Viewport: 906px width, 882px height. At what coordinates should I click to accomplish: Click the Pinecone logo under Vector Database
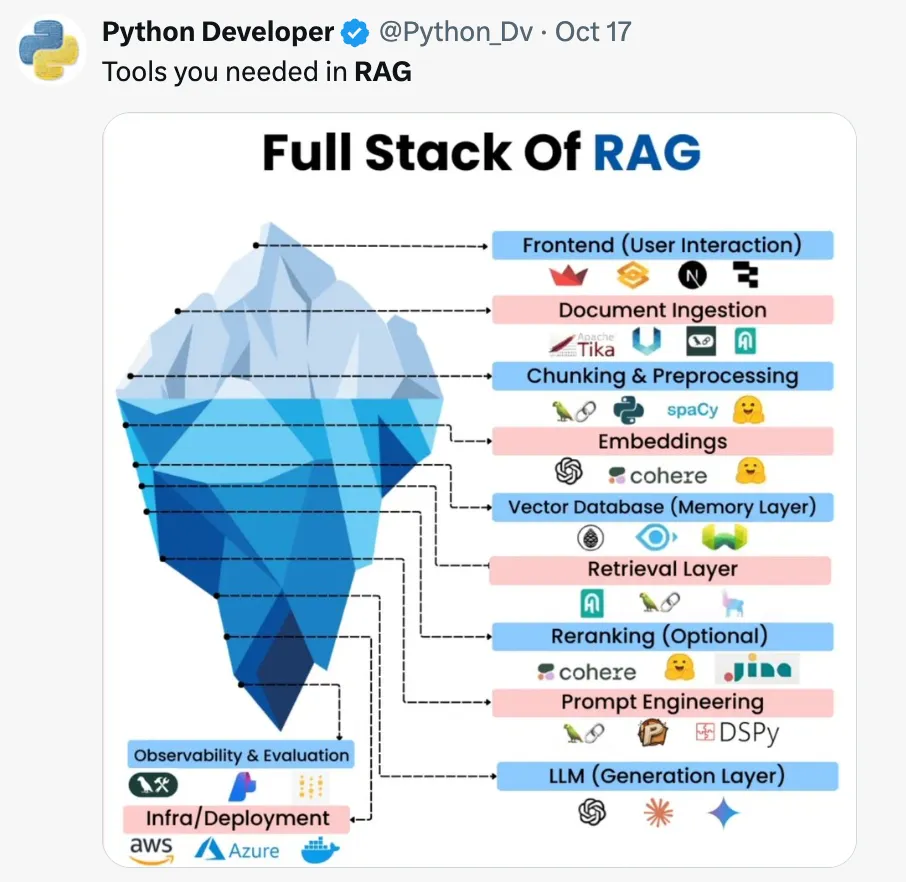tap(591, 538)
